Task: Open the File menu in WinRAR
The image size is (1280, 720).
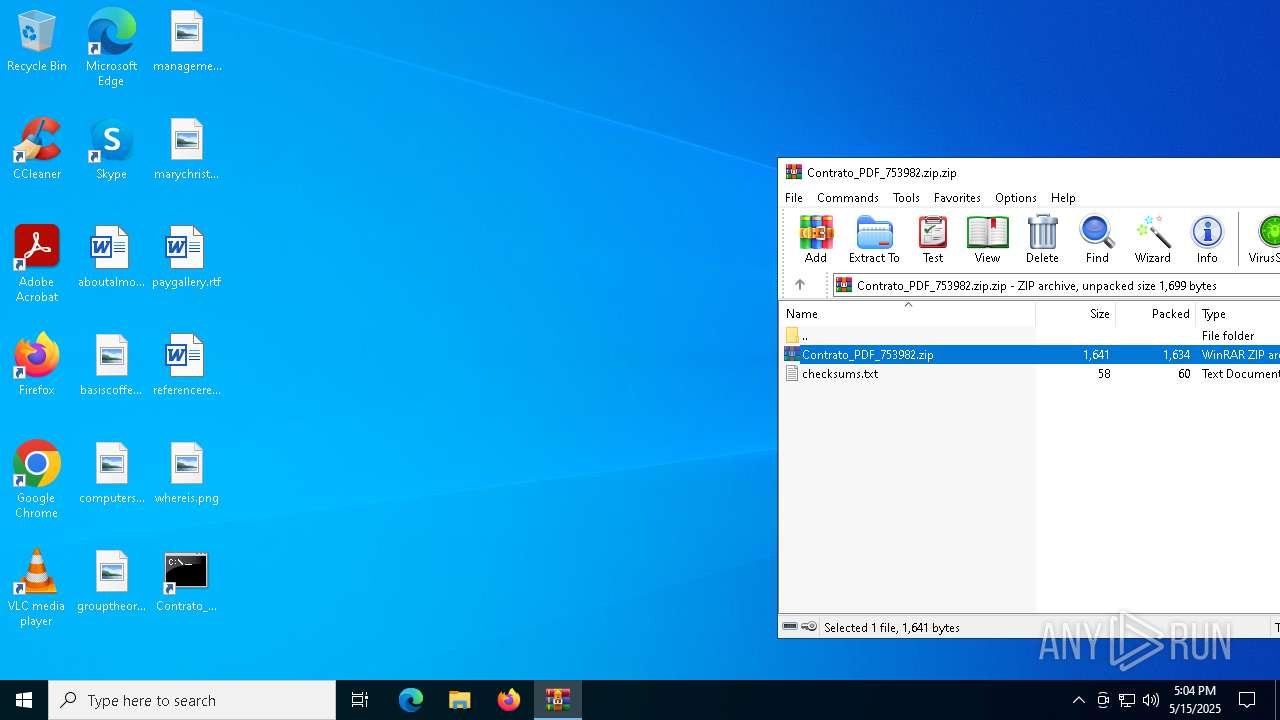Action: 794,198
